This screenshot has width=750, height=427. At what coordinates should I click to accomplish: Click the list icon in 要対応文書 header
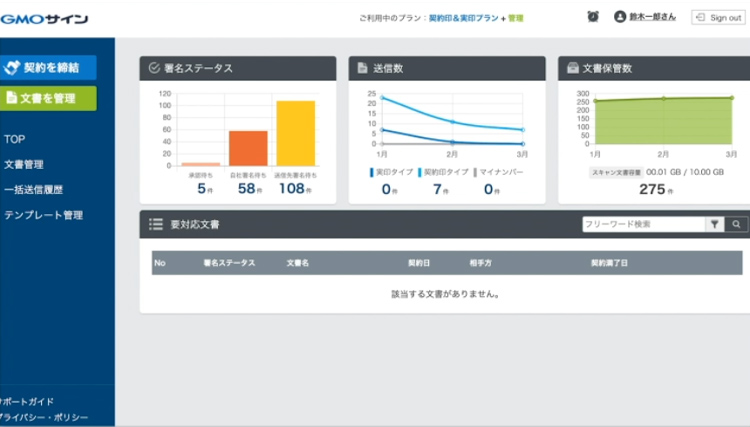(x=155, y=225)
